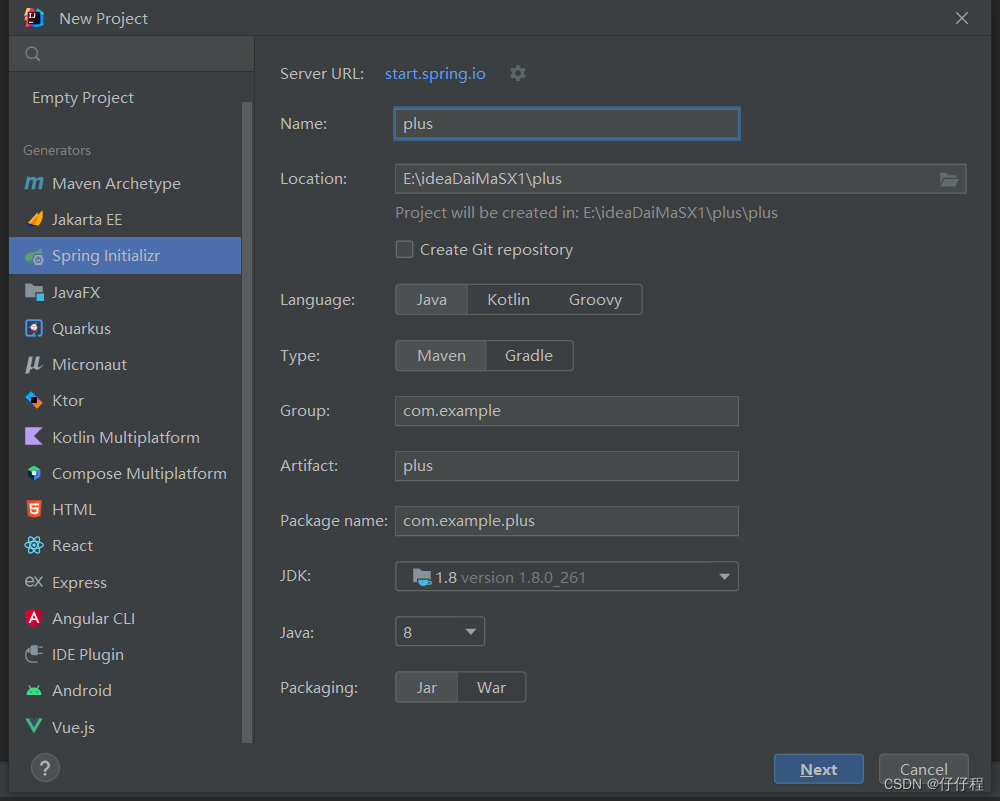Click the Ktor generator icon
The width and height of the screenshot is (1000, 801).
click(x=34, y=400)
